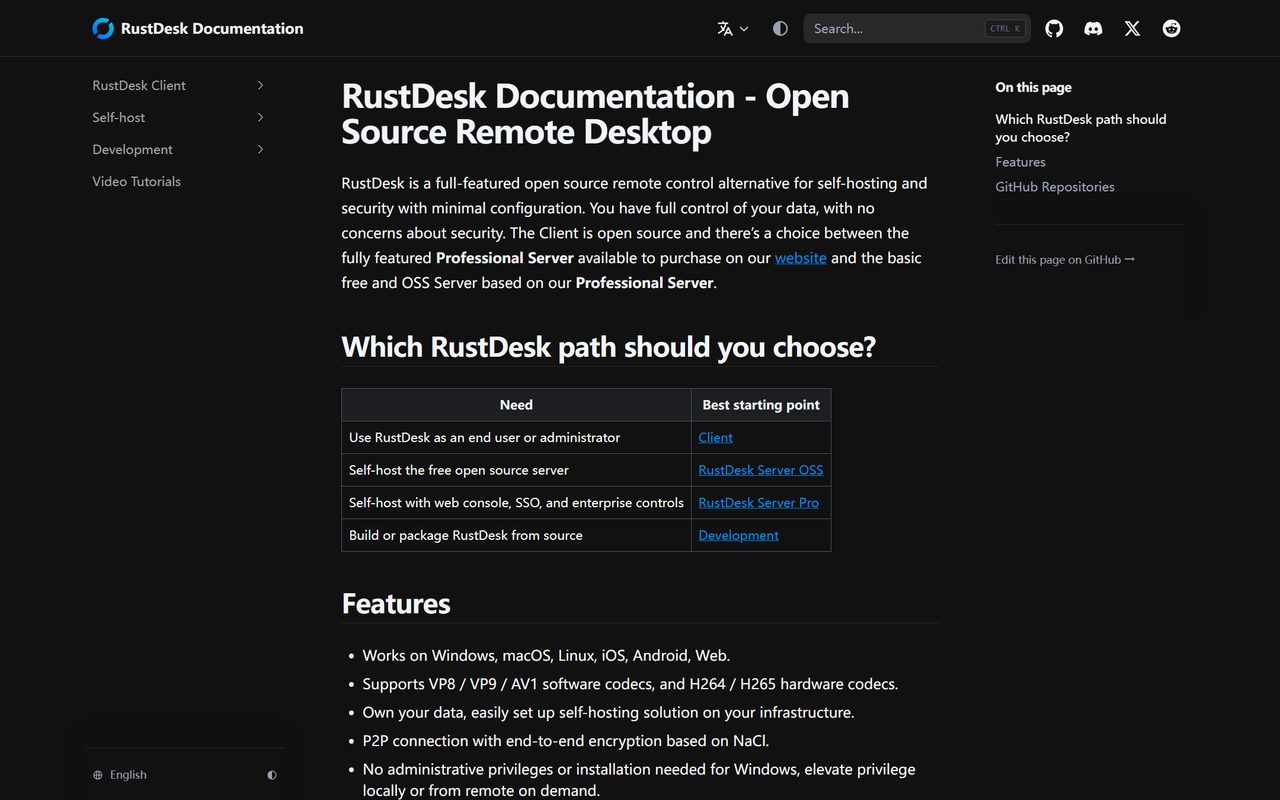Jump to 'Which RustDesk path should you choose?' in On this page

[x=1081, y=128]
